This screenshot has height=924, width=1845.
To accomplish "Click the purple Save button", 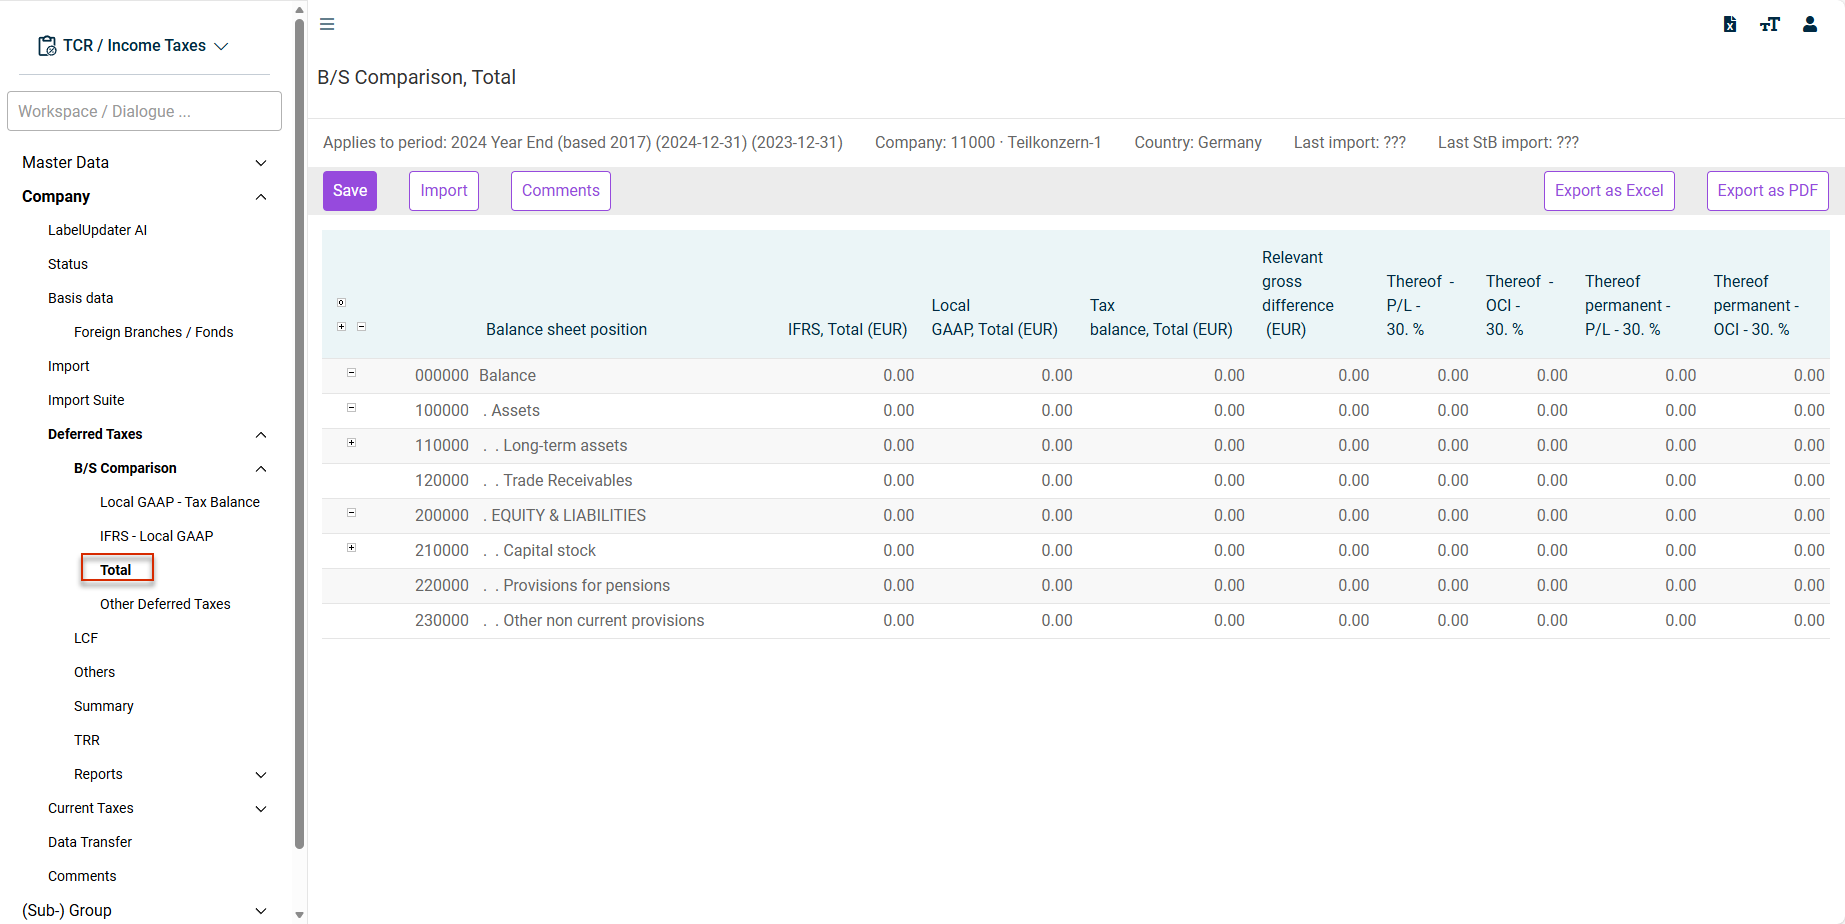I will tap(350, 191).
